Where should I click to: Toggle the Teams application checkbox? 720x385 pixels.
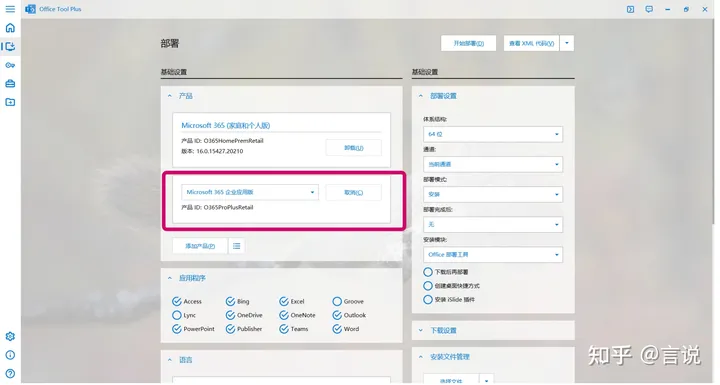[x=284, y=329]
